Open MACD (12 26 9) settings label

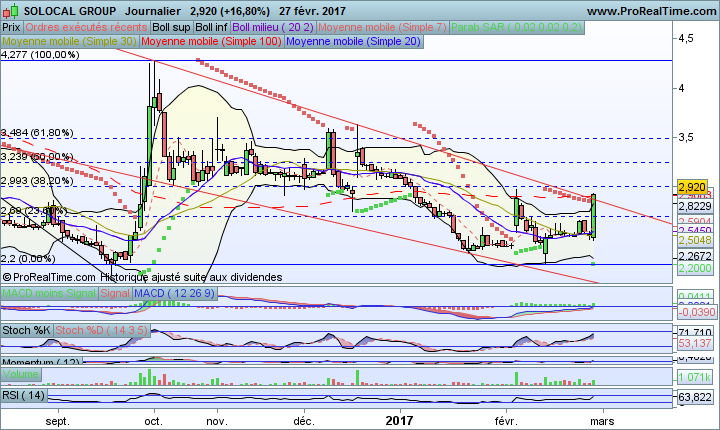coord(175,293)
